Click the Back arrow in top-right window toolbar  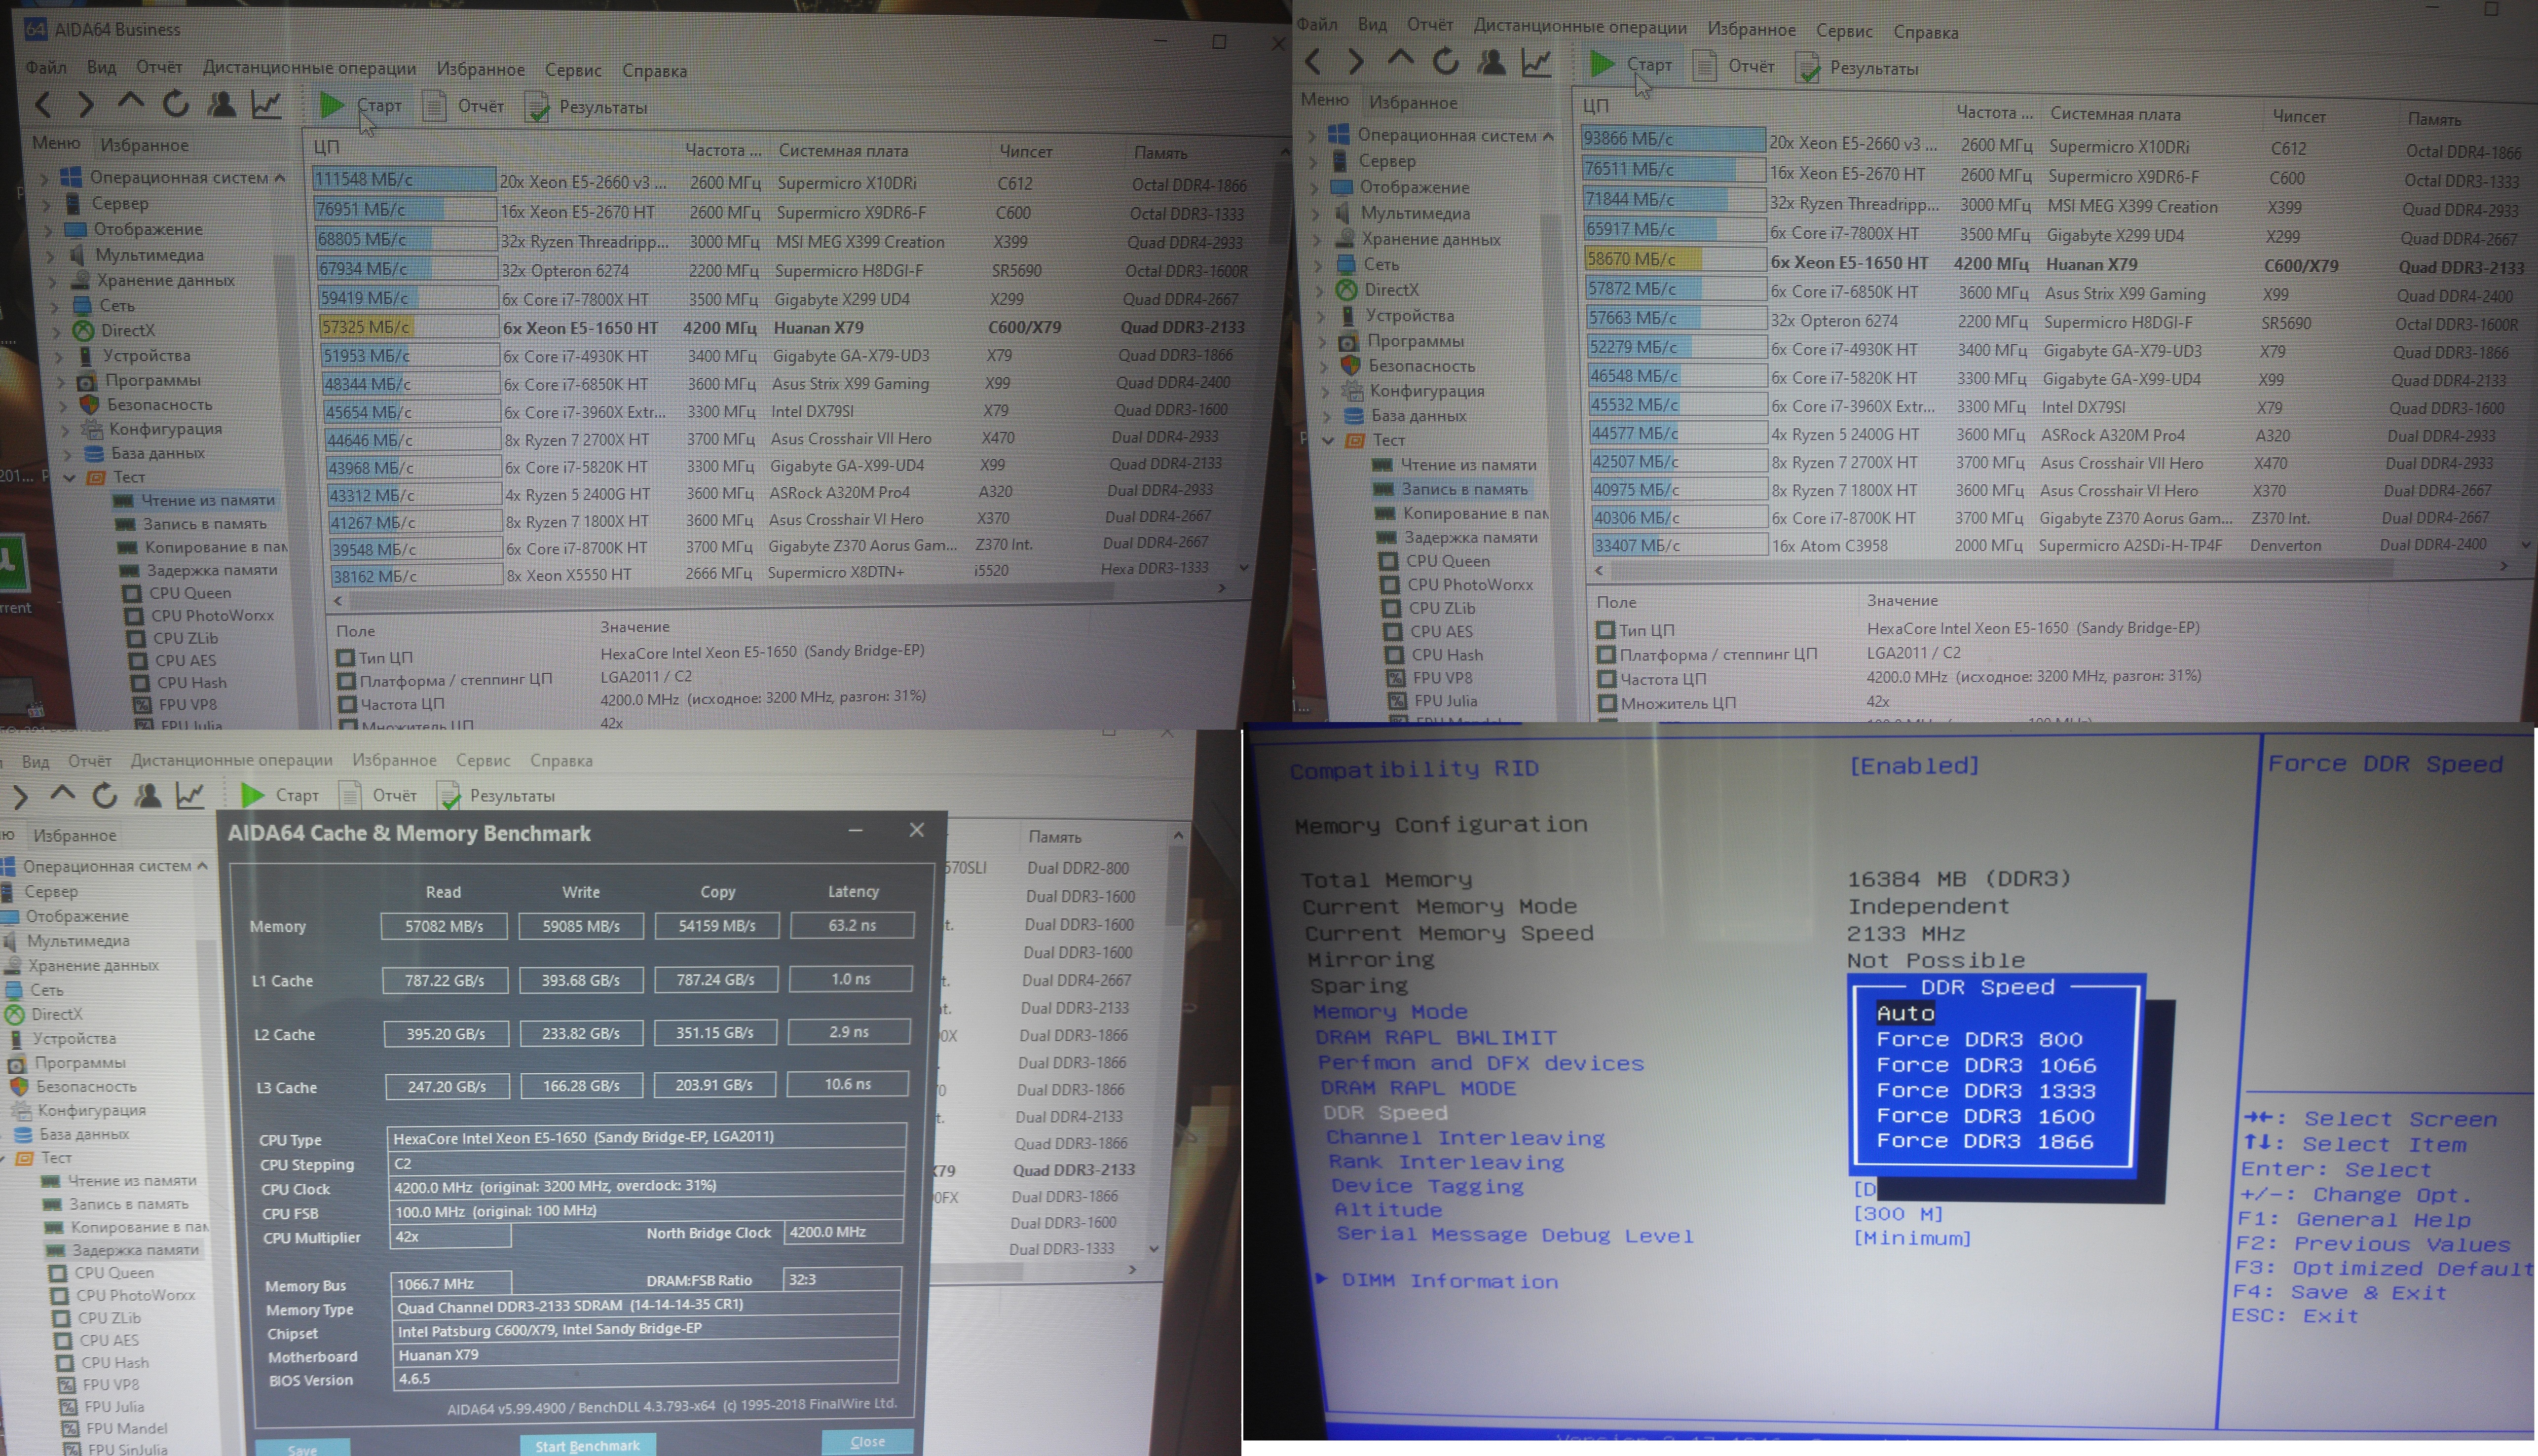tap(1314, 63)
